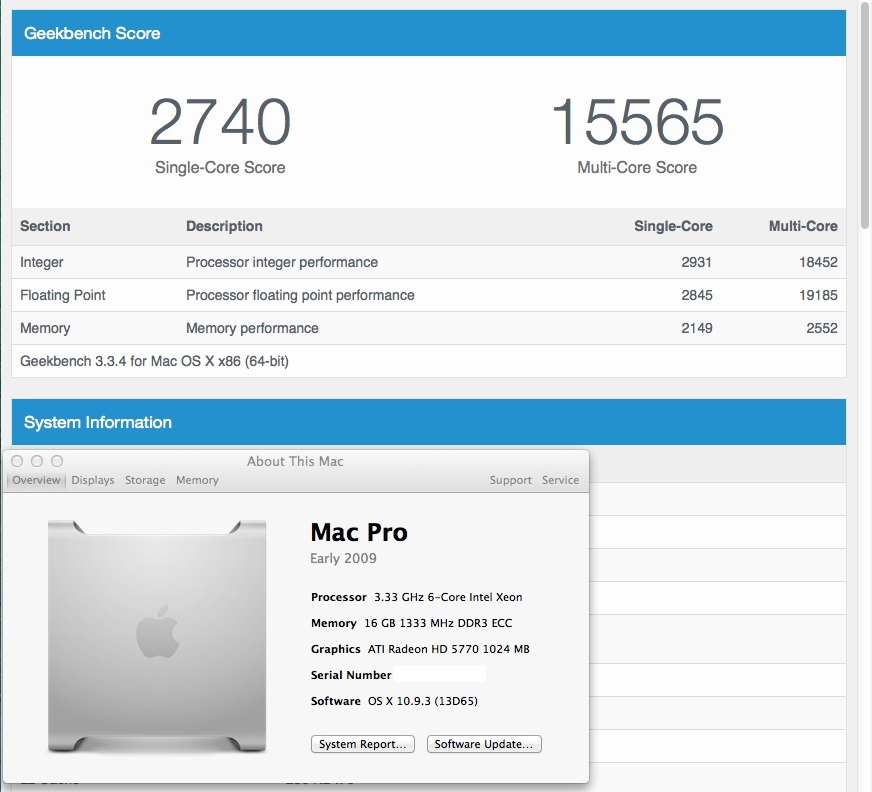Select the Integer row label
The image size is (872, 792).
coord(42,262)
